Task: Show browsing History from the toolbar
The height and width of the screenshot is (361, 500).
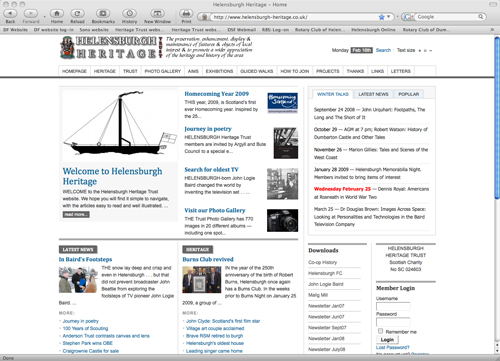Action: 129,13
